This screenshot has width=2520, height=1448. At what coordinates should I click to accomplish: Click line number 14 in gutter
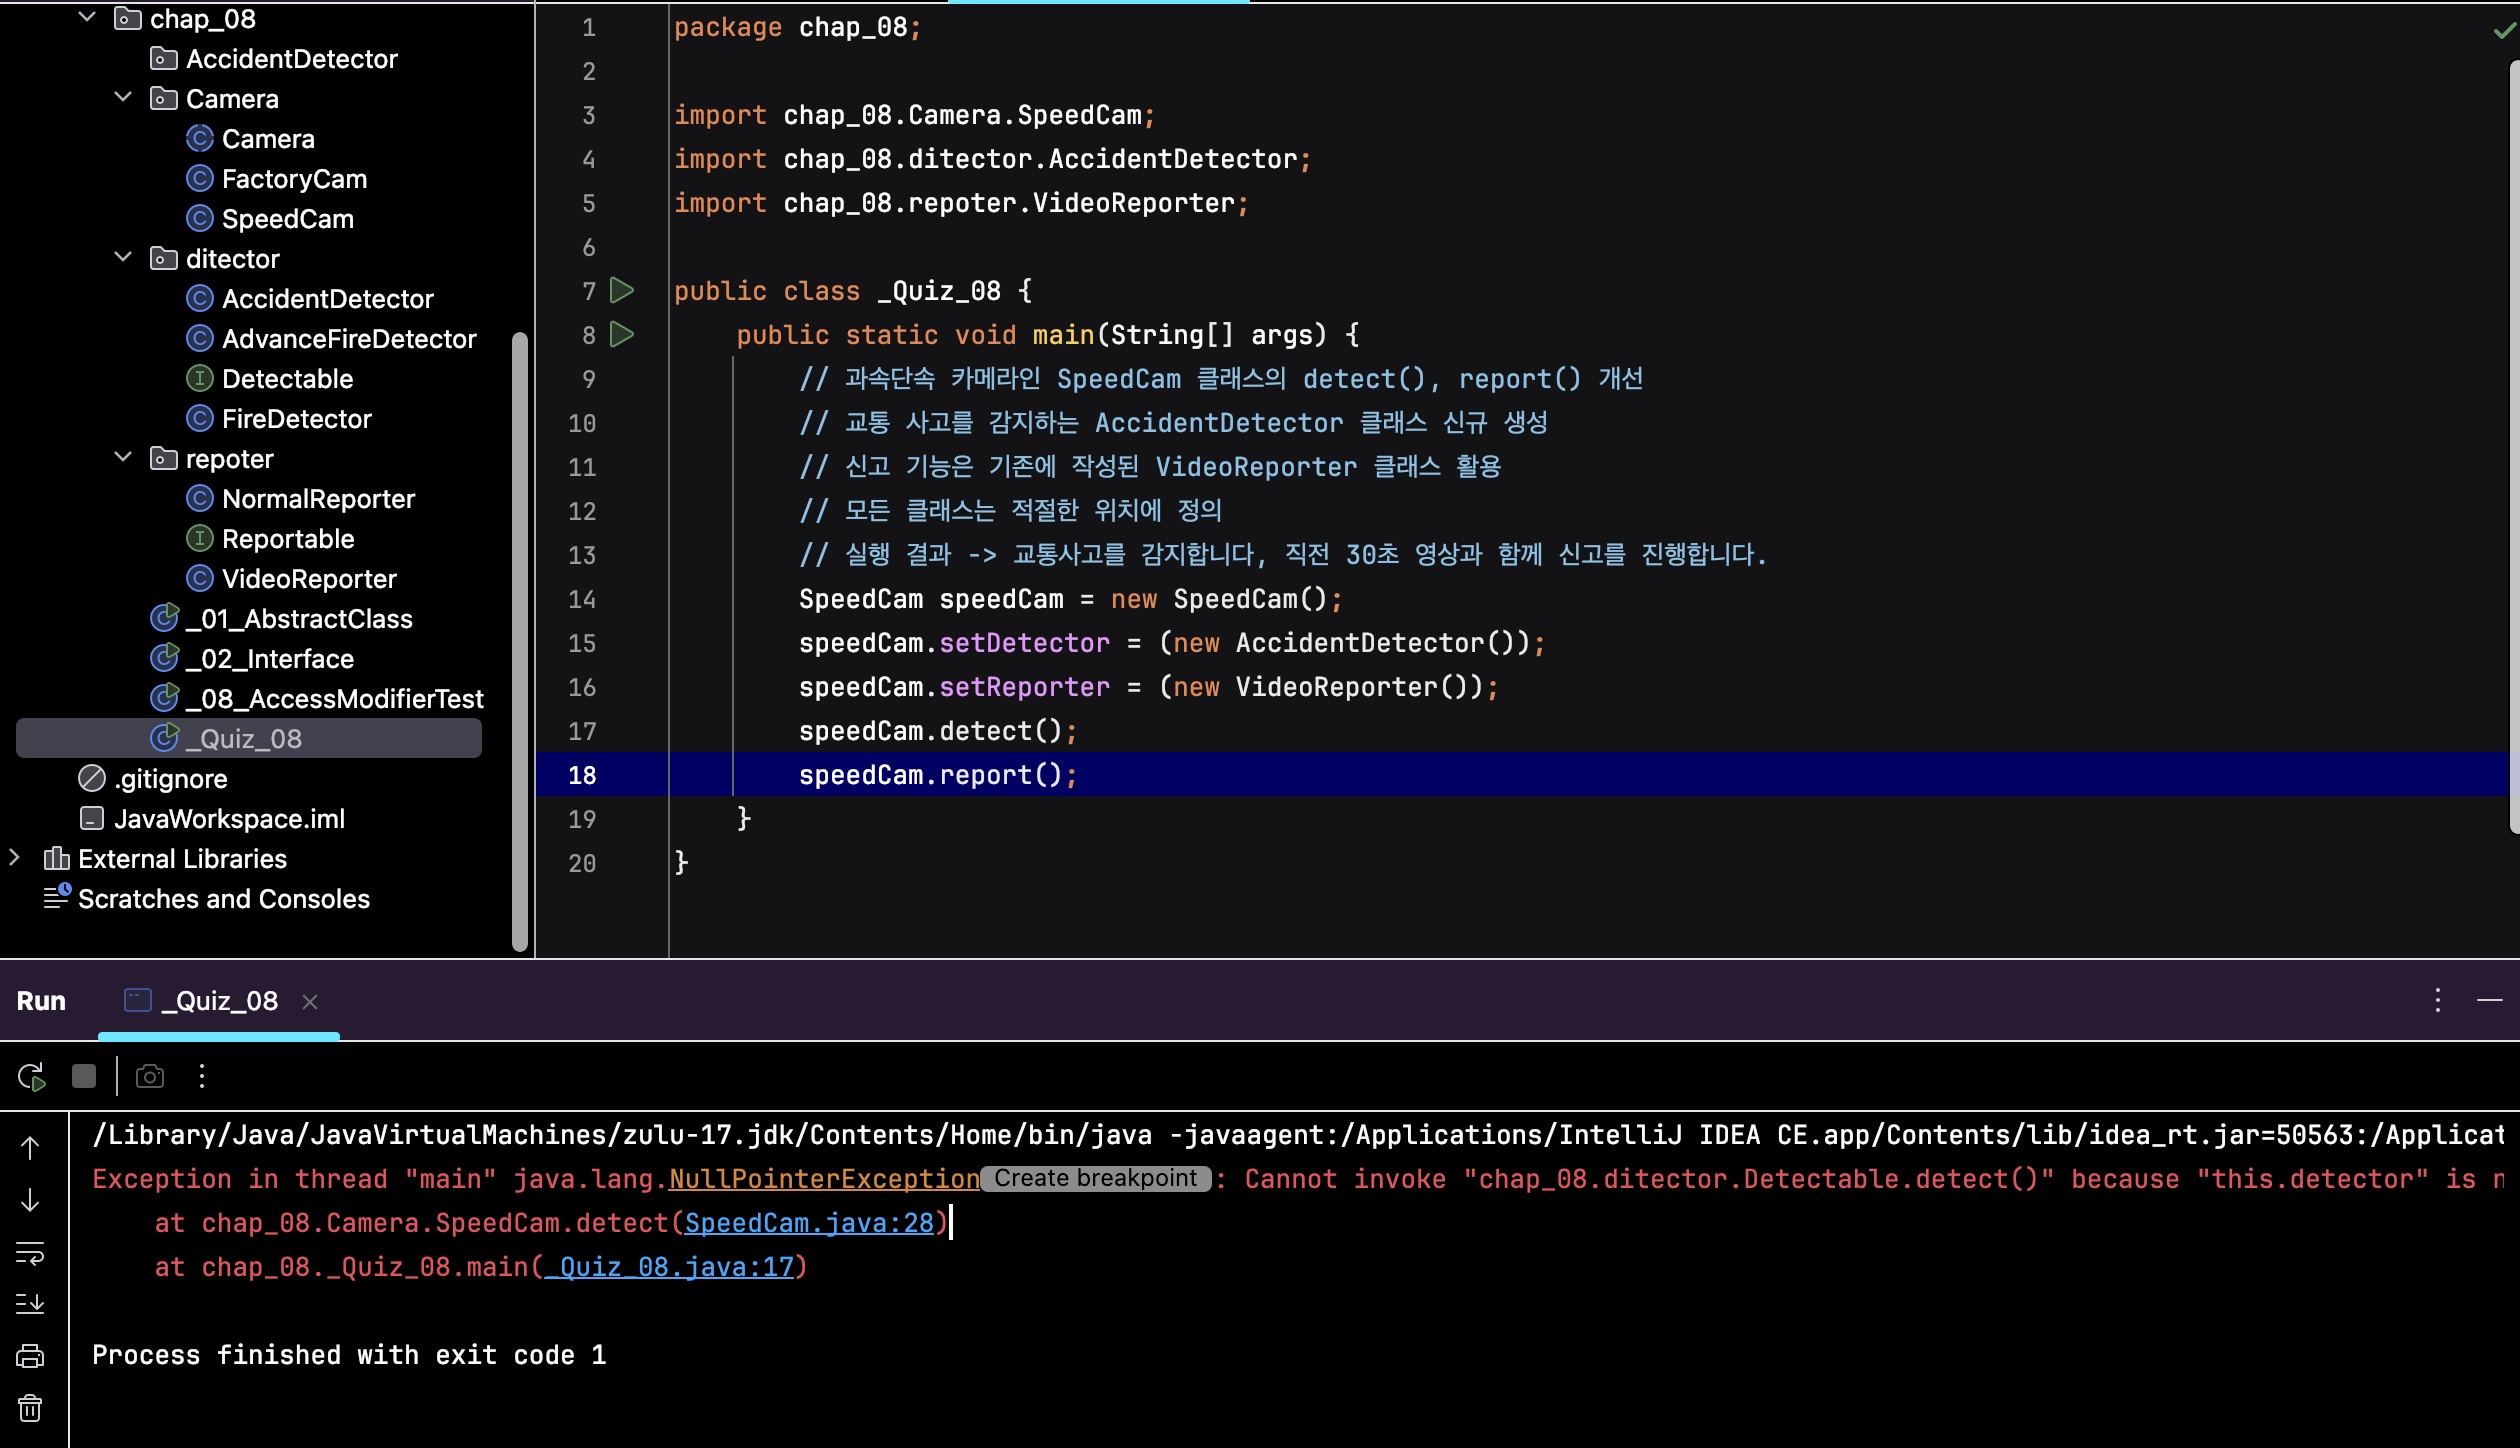(x=582, y=599)
